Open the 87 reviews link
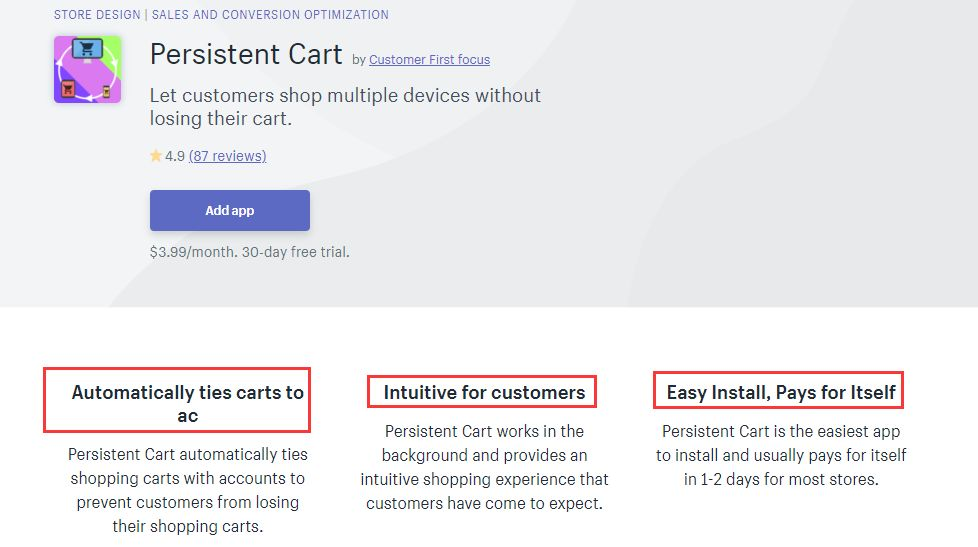The height and width of the screenshot is (547, 978). tap(228, 156)
